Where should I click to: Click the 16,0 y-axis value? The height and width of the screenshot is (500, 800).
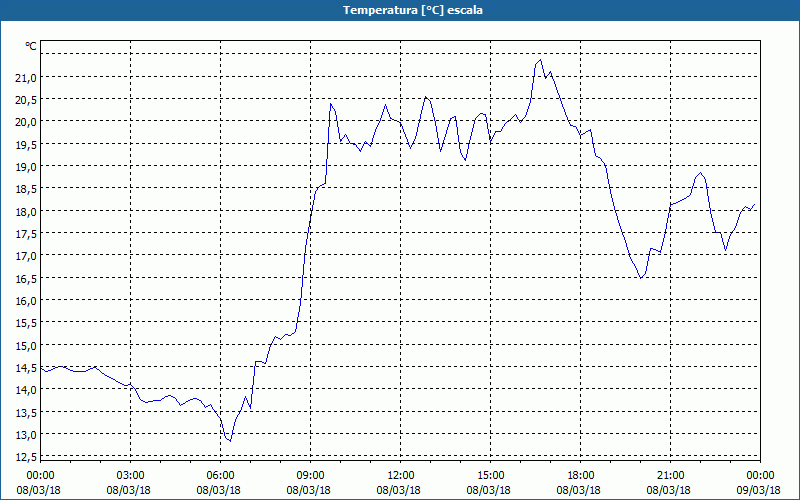point(26,301)
